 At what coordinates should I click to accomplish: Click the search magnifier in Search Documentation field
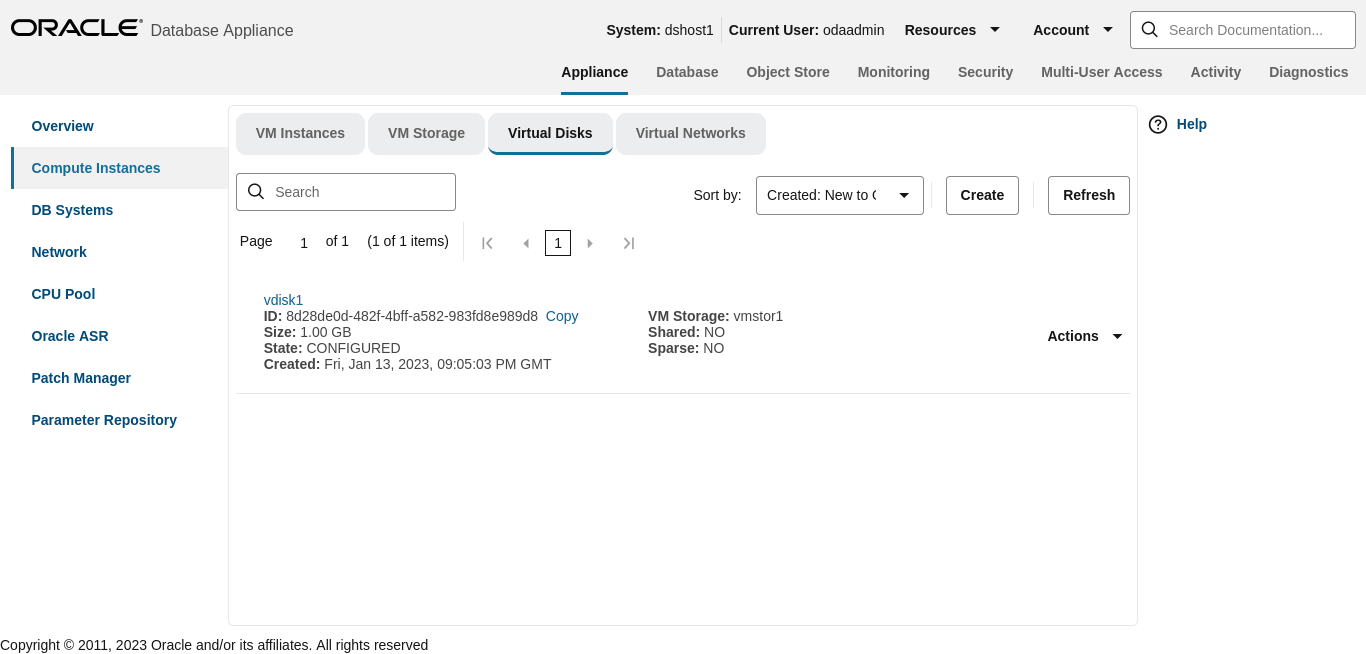coord(1149,30)
